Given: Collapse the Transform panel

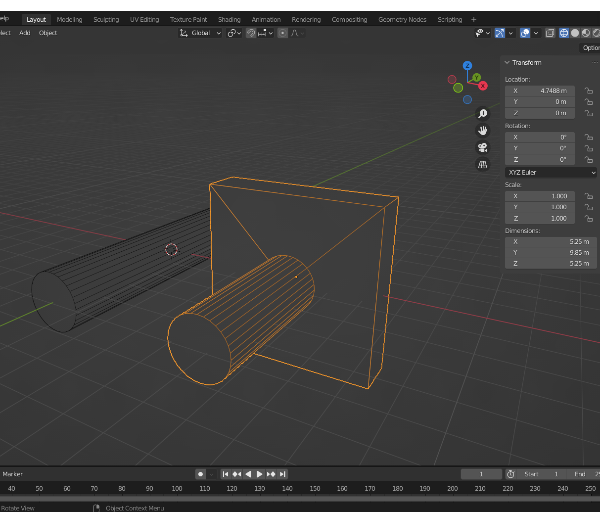Looking at the screenshot, I should click(x=507, y=62).
